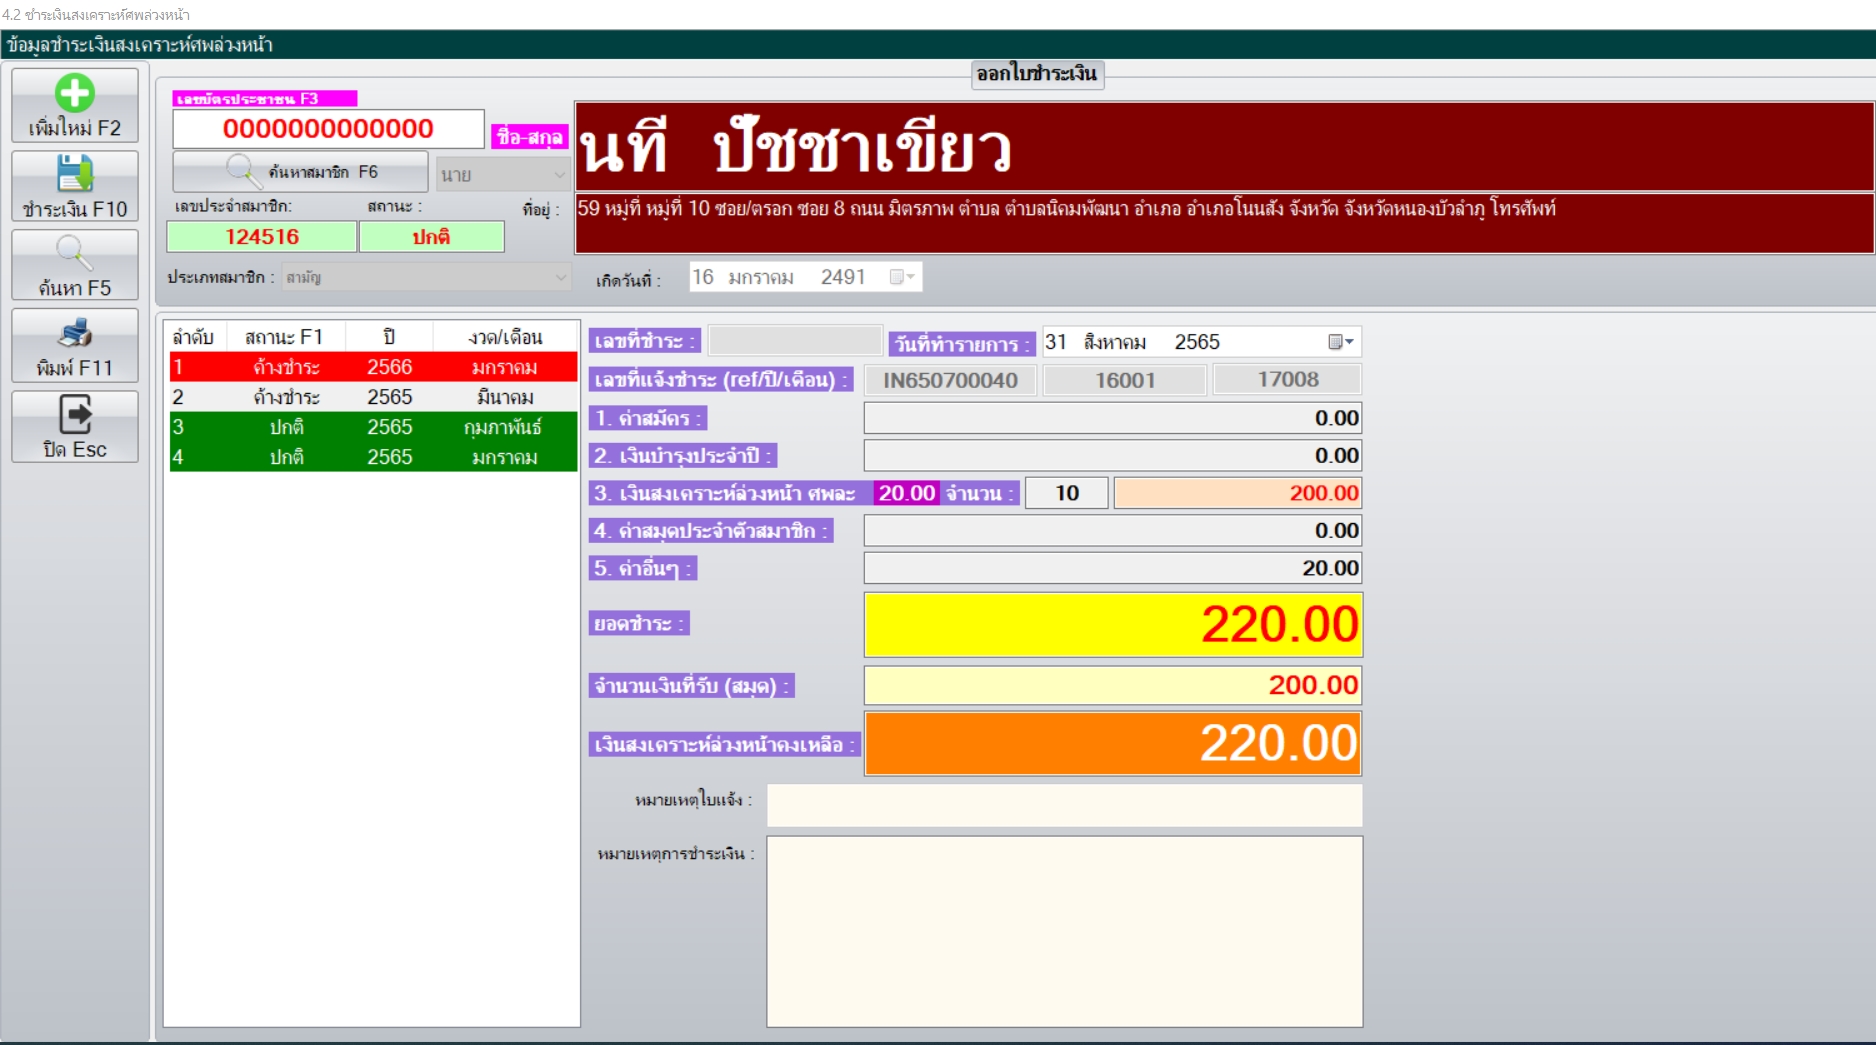This screenshot has height=1045, width=1876.
Task: Click the หมายเหตุการชำระเงิน notes area
Action: pyautogui.click(x=1062, y=930)
